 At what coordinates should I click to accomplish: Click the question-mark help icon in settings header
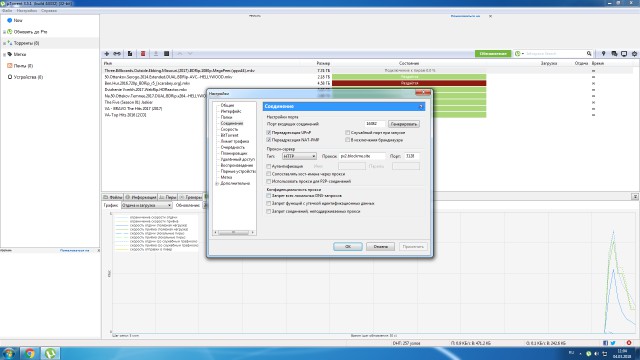(421, 107)
